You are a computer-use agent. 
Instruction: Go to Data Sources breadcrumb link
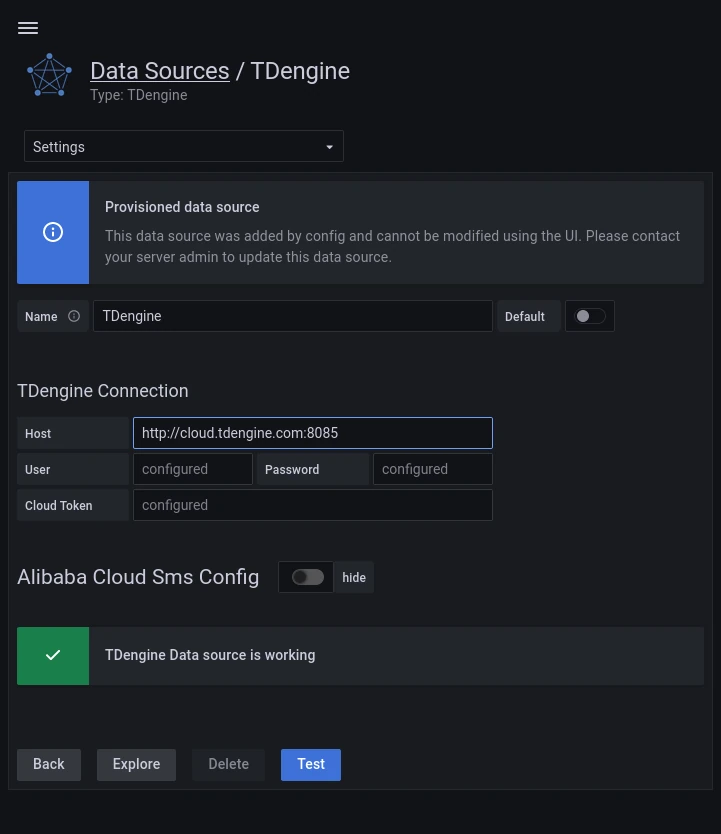click(159, 71)
